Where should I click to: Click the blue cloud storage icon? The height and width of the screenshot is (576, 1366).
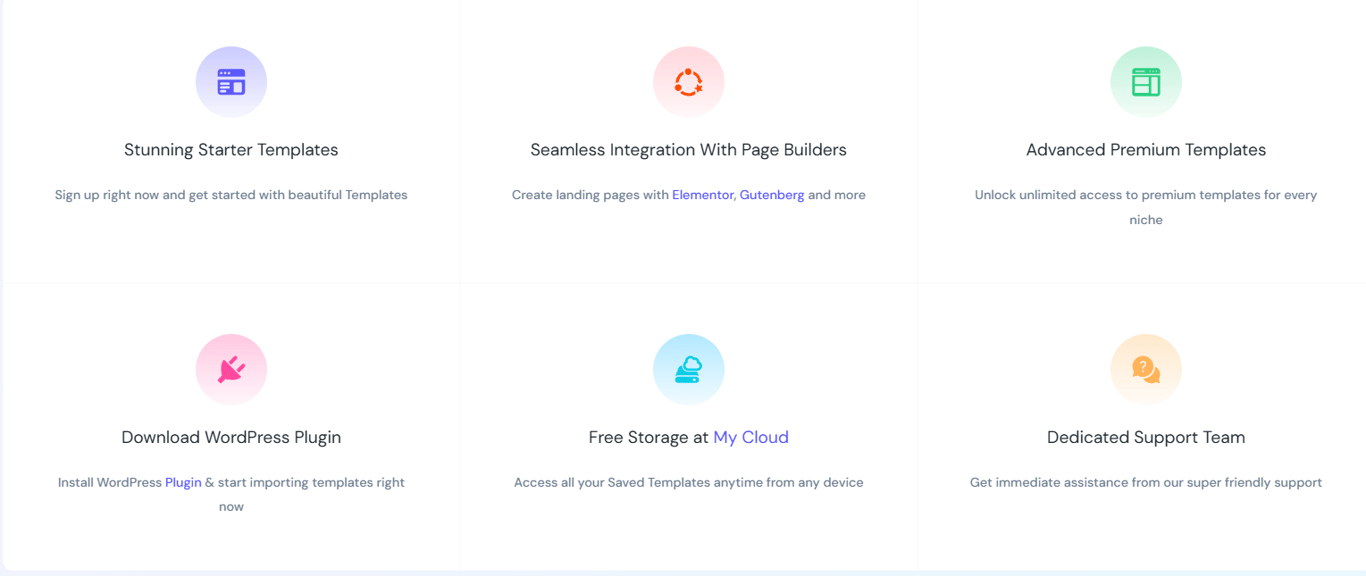(x=689, y=369)
